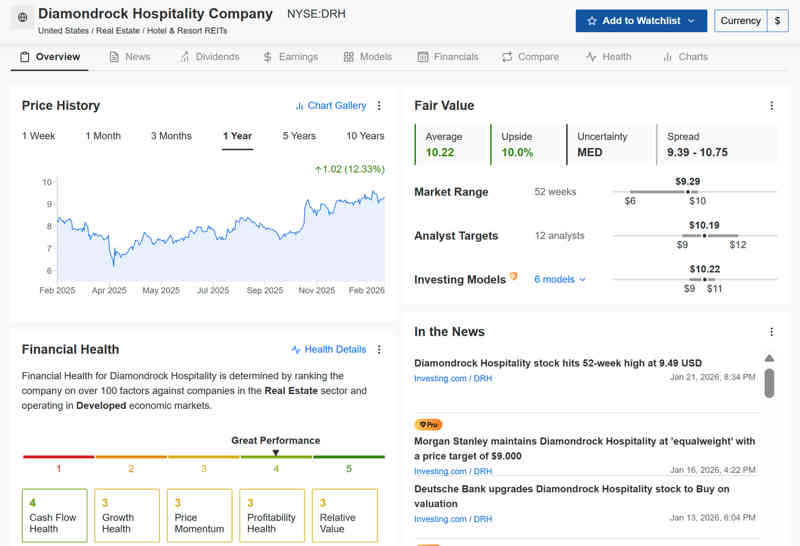Click the globe icon beside company name

(x=23, y=19)
